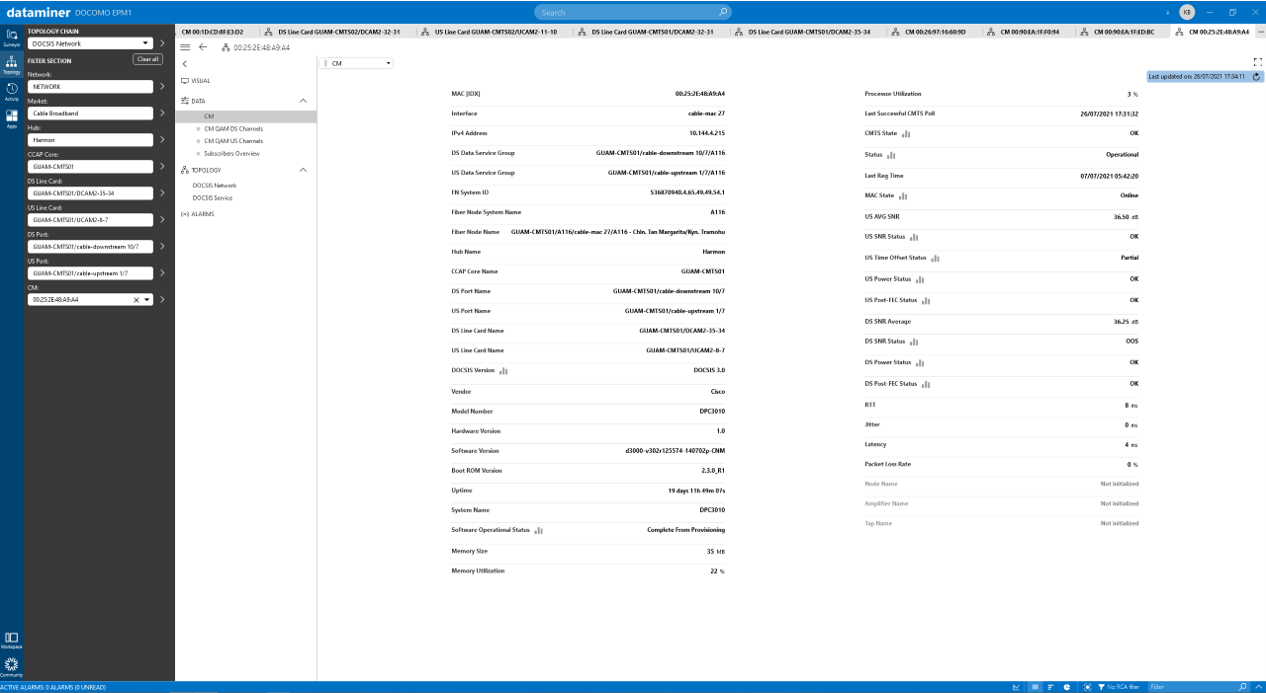Open Subscribers Overview data page

232,153
